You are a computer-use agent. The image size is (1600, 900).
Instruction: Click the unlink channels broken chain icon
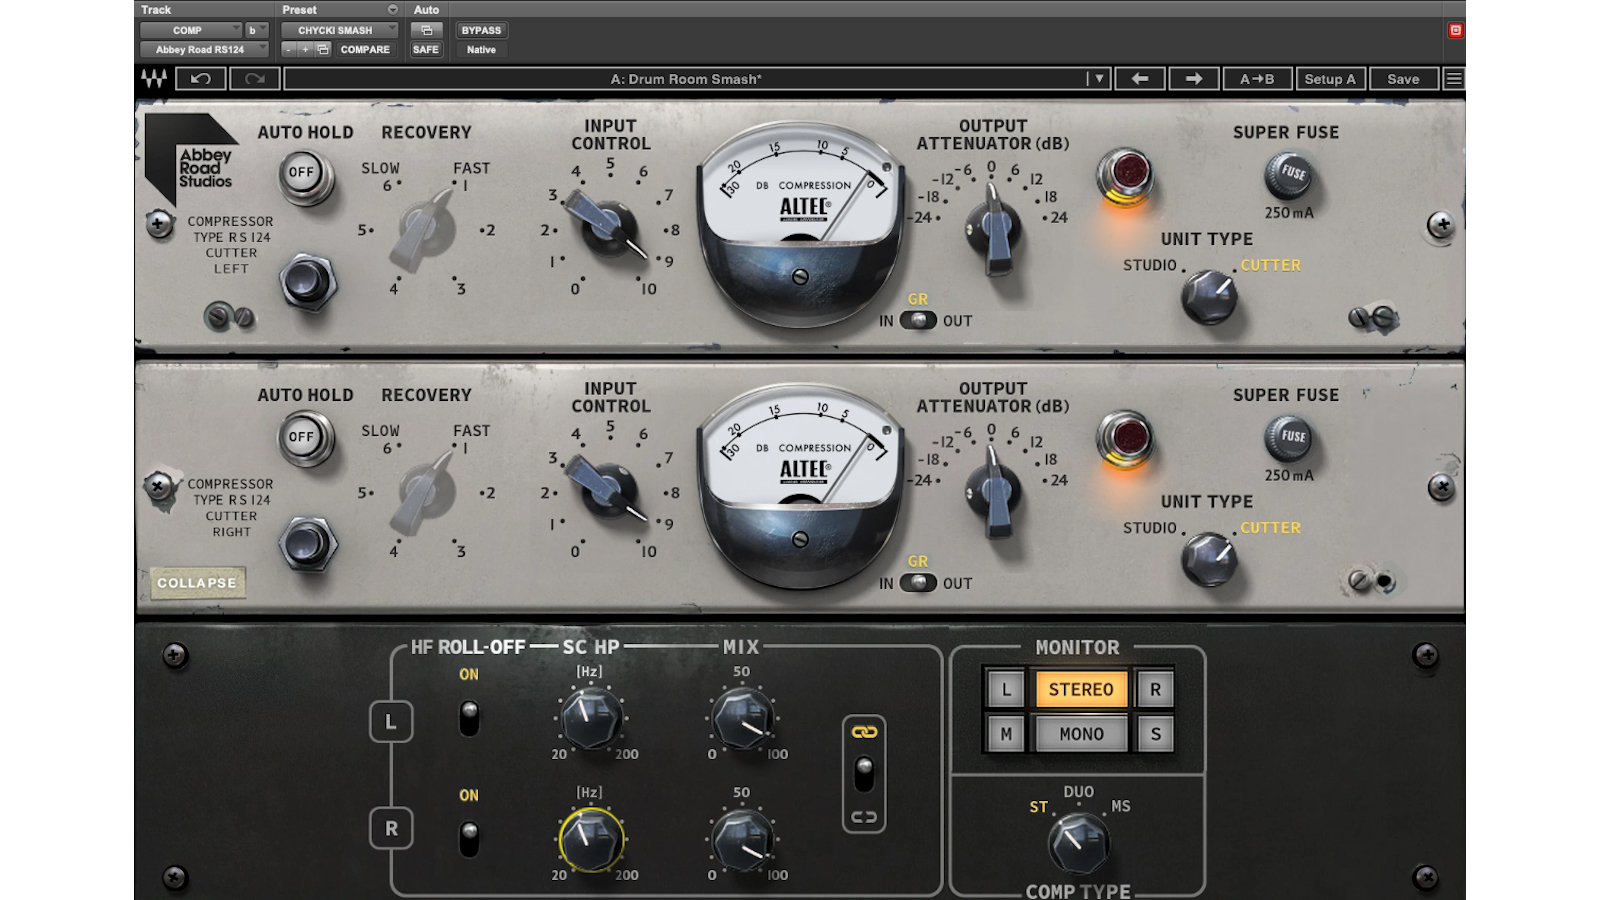(865, 817)
